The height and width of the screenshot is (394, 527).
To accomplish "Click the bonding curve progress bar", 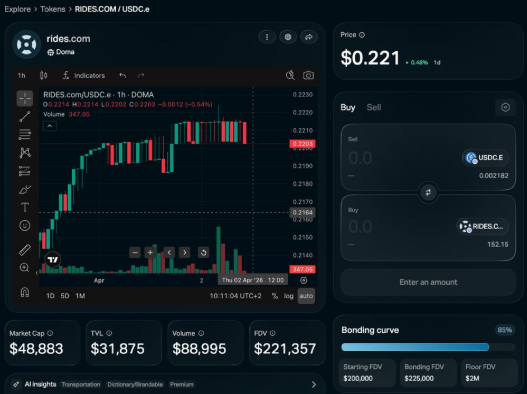I will point(428,347).
